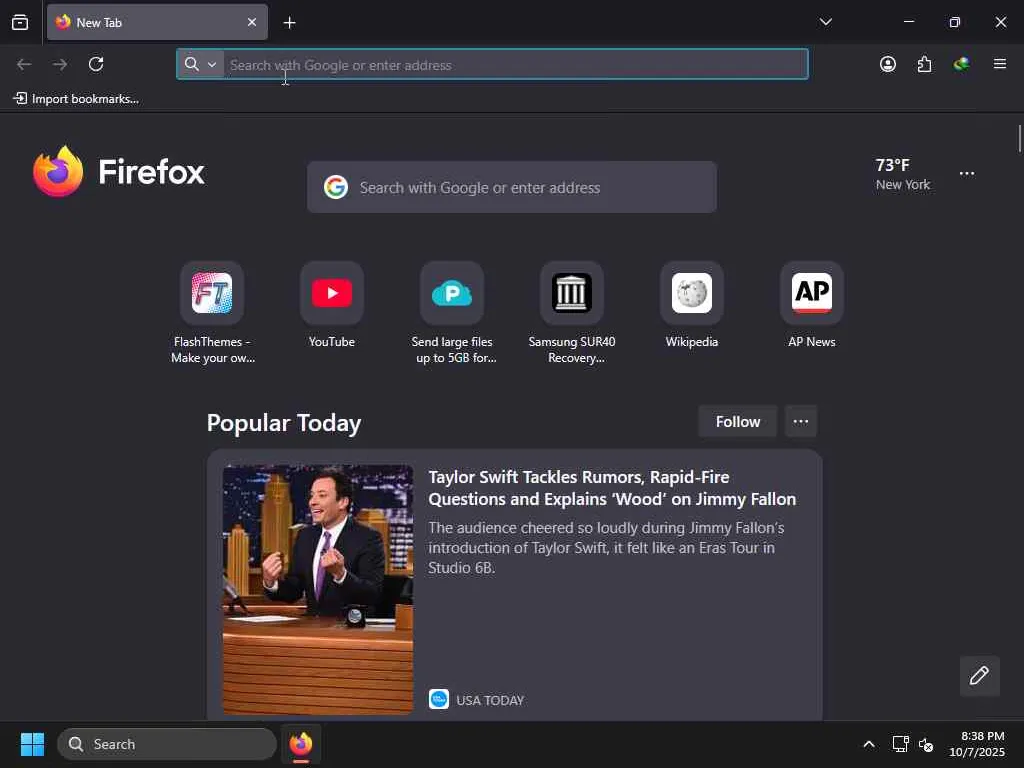Open the Extensions puzzle icon

(924, 64)
